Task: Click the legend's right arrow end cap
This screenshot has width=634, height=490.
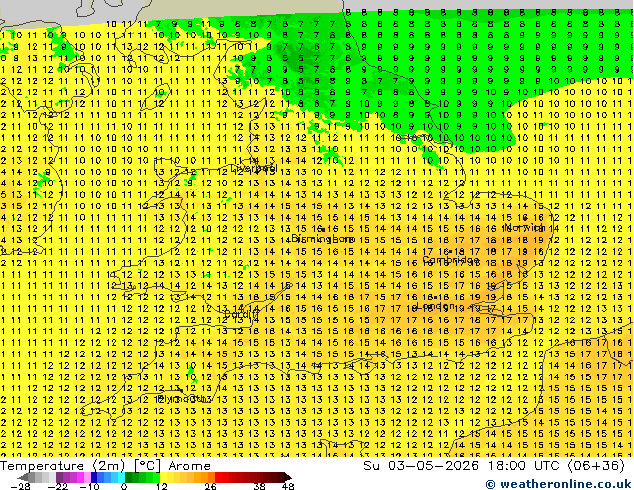Action: pyautogui.click(x=288, y=477)
